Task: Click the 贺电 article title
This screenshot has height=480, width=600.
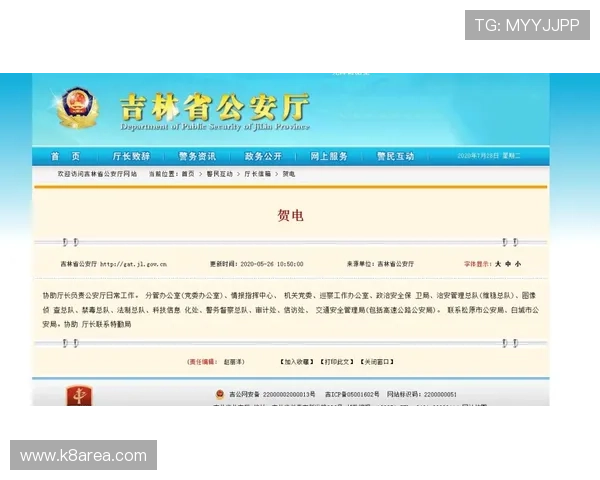Action: tap(290, 216)
